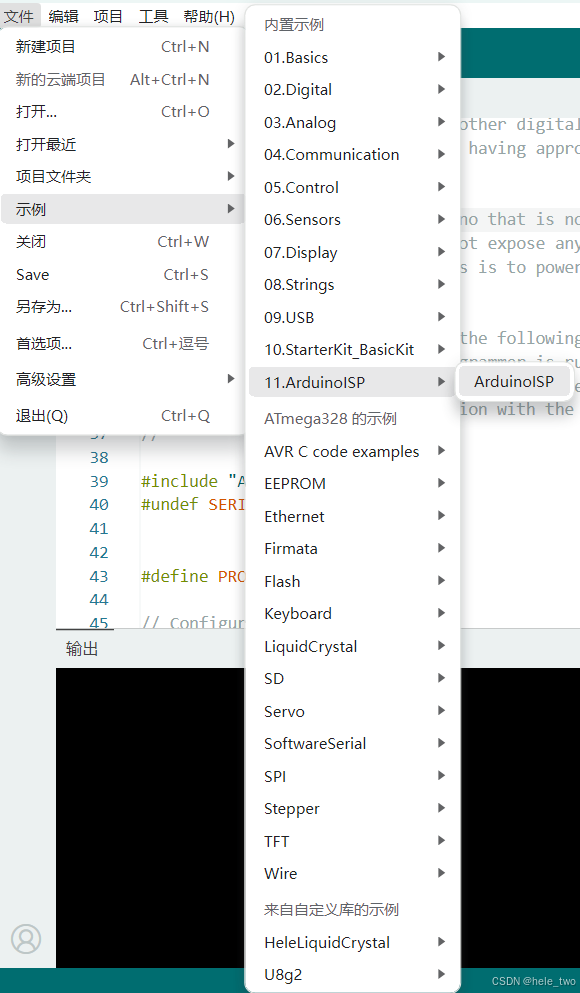Open the ArduinoISP example sketch

[x=514, y=382]
